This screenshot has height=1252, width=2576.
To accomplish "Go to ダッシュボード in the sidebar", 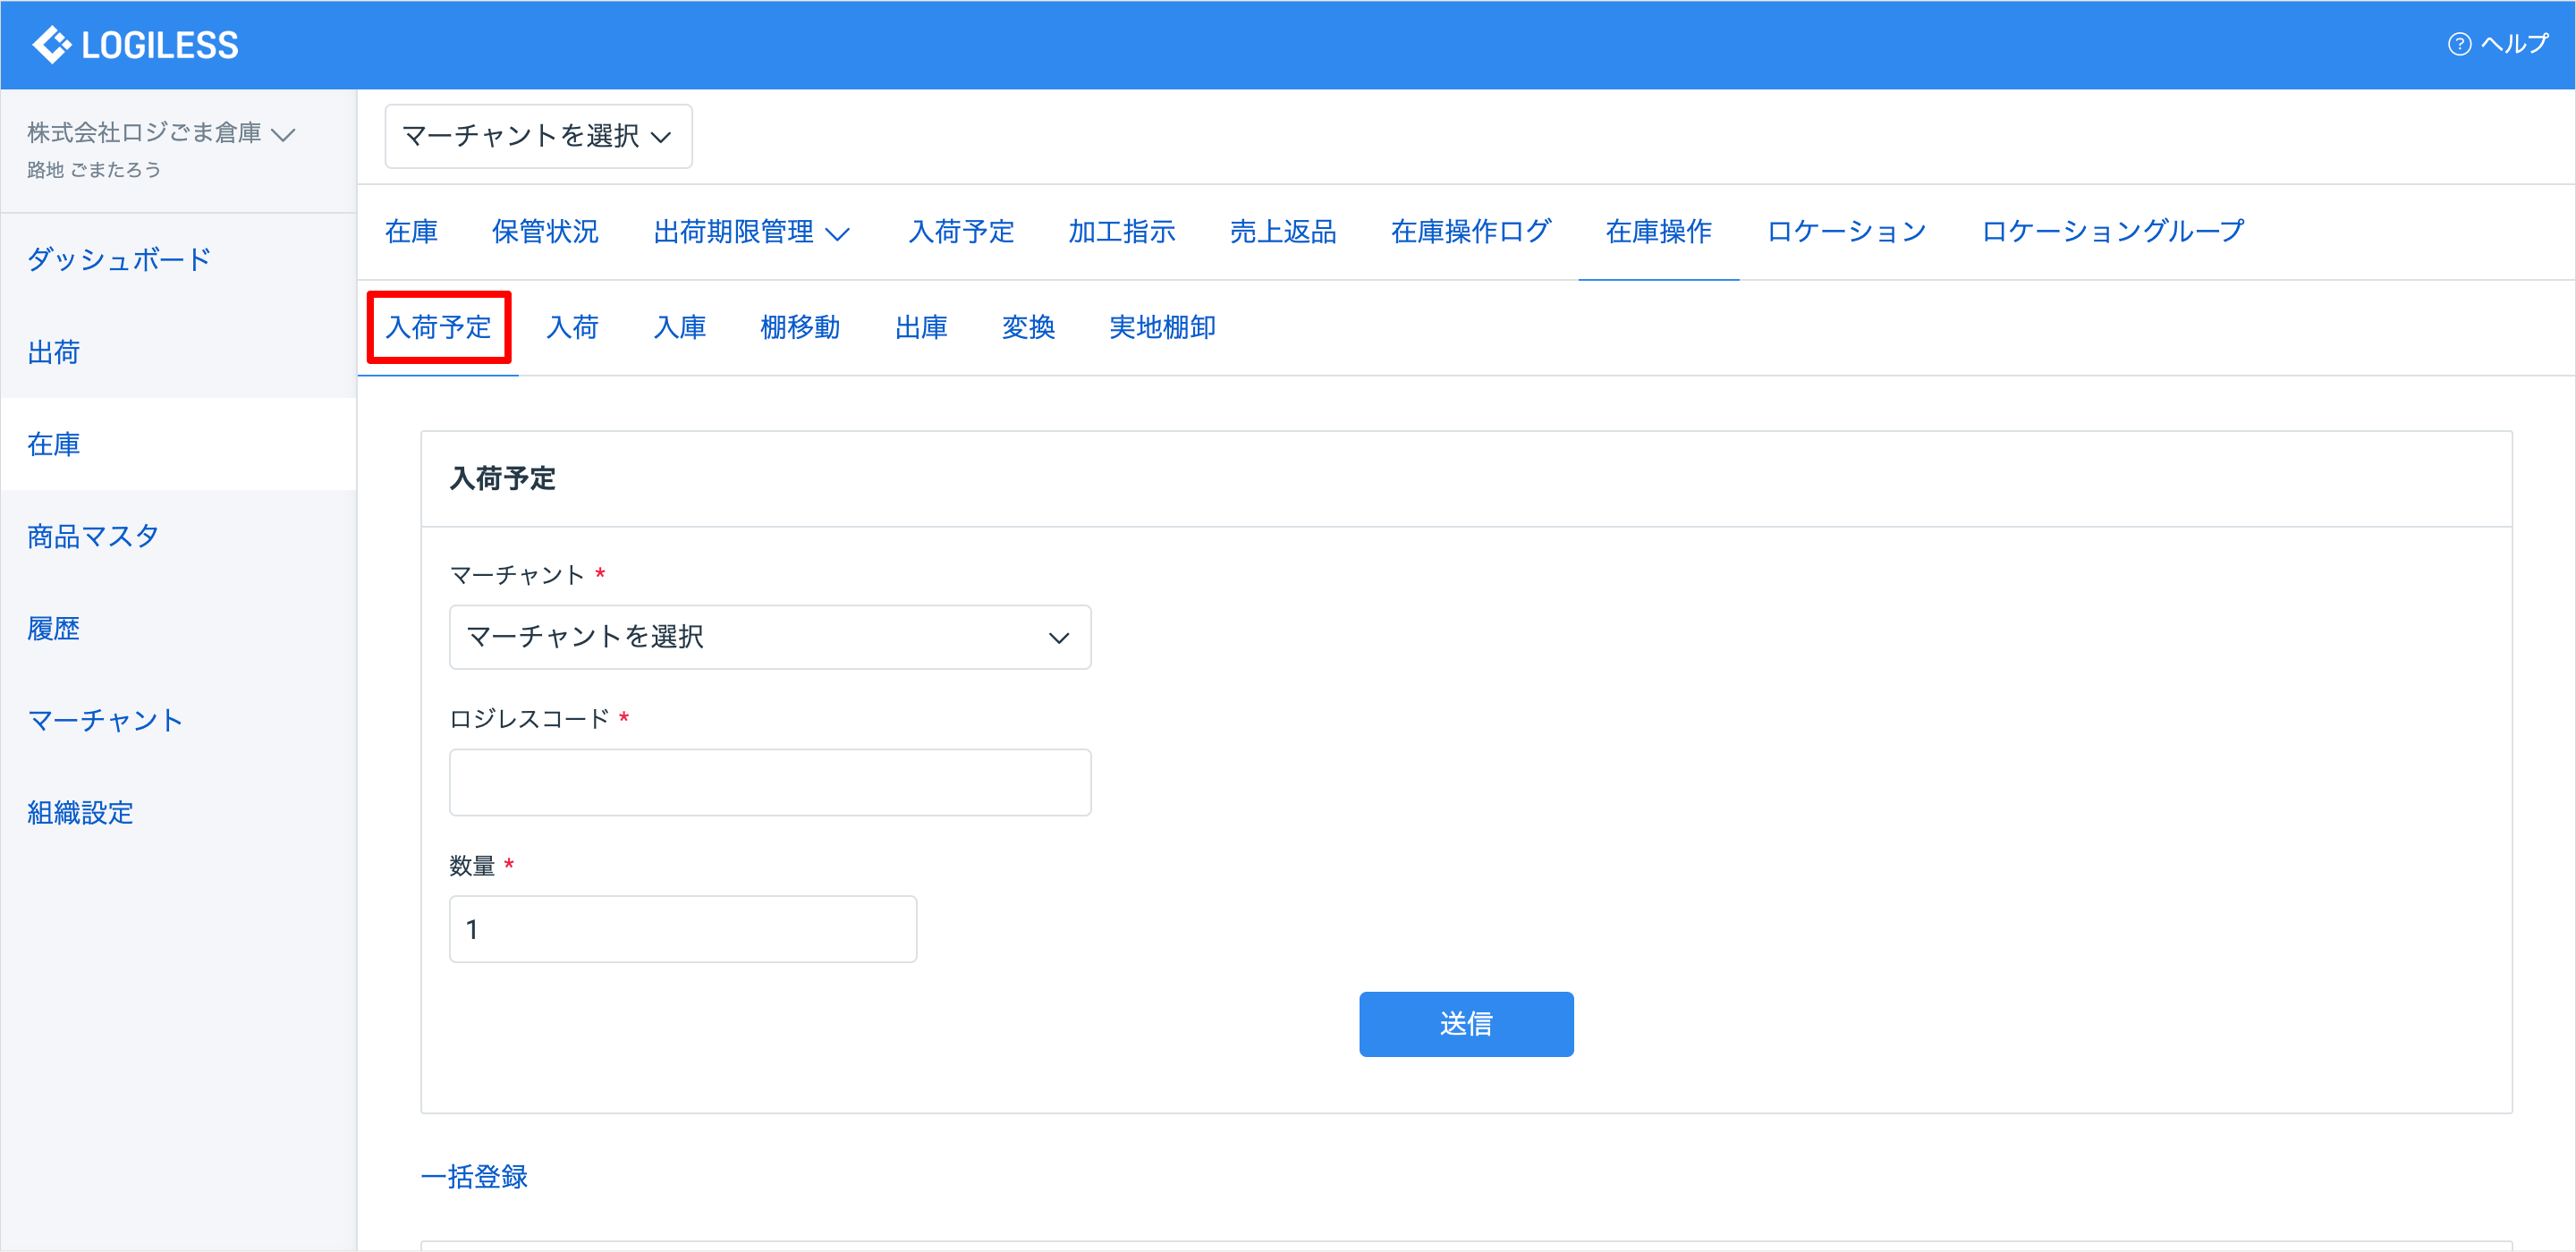I will coord(119,260).
